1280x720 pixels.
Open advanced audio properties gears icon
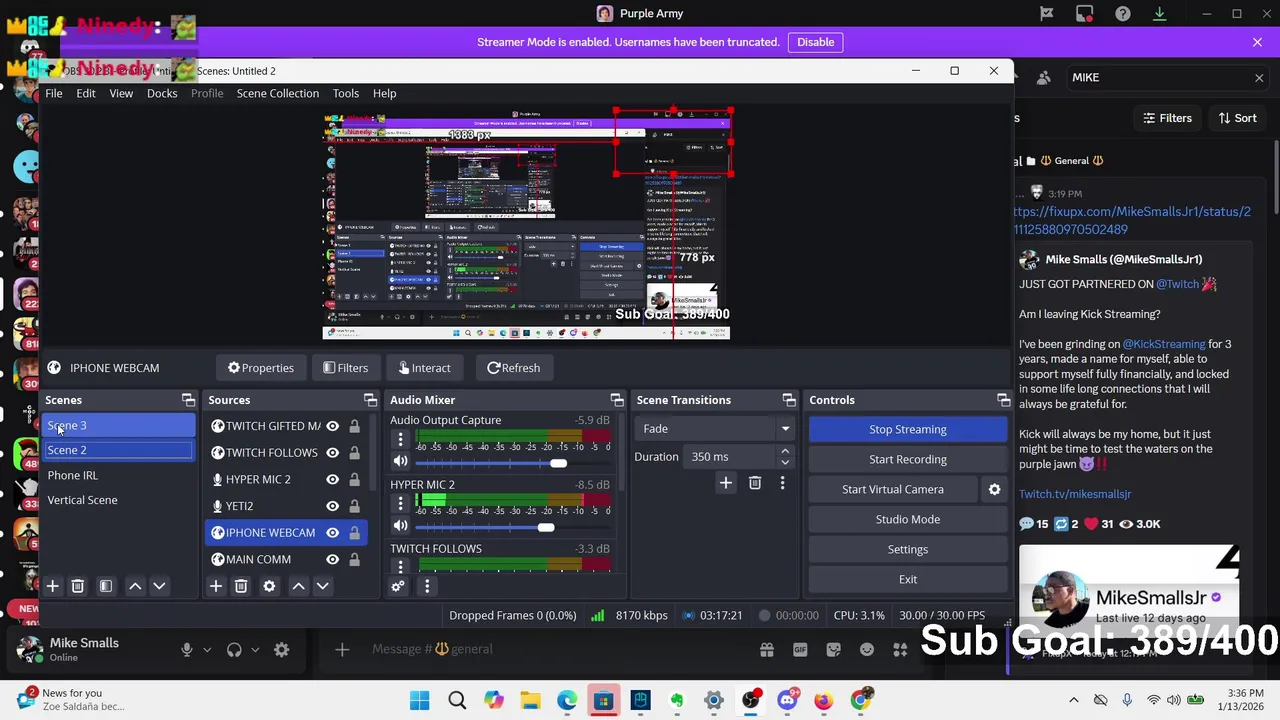pos(398,586)
